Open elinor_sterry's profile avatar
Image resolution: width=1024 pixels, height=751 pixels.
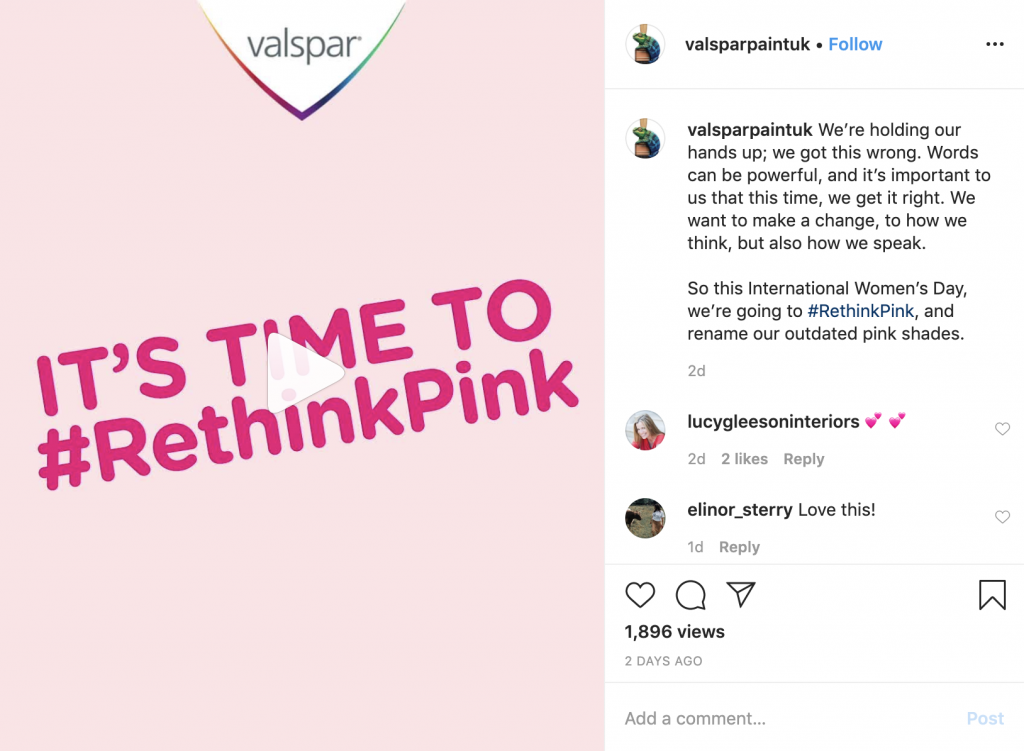coord(645,518)
